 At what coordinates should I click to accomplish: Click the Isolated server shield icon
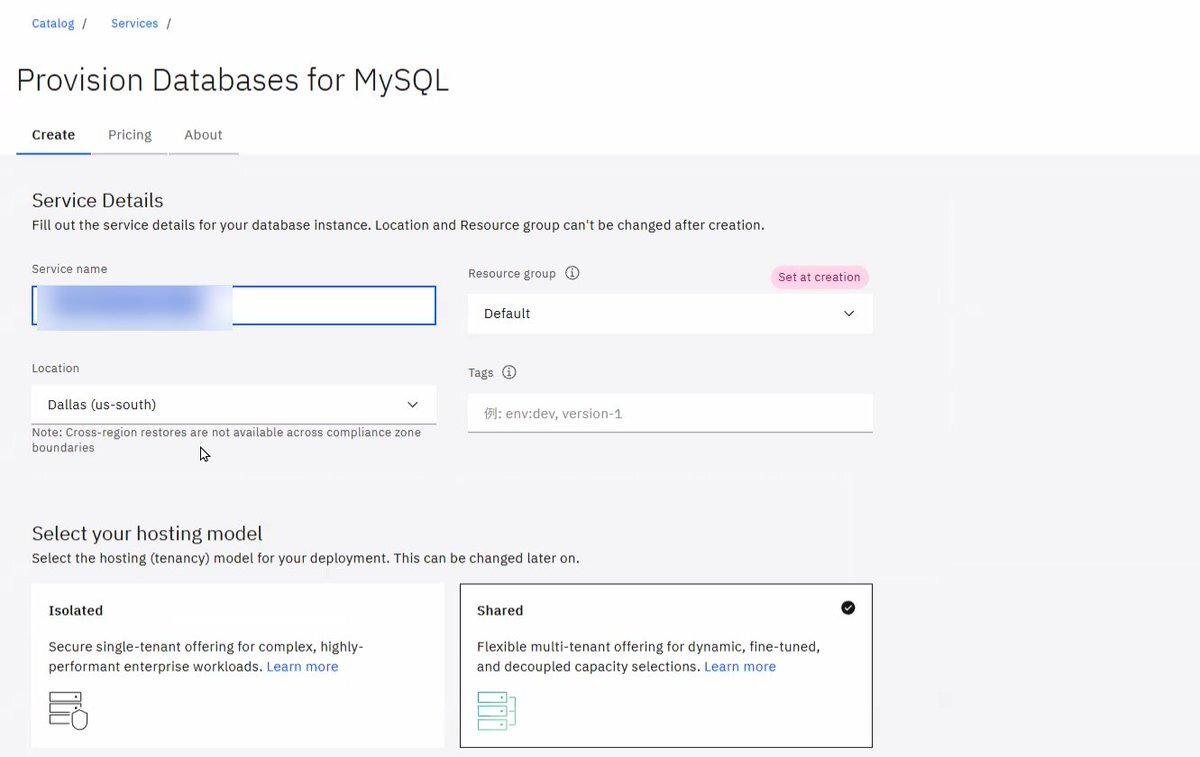point(68,710)
